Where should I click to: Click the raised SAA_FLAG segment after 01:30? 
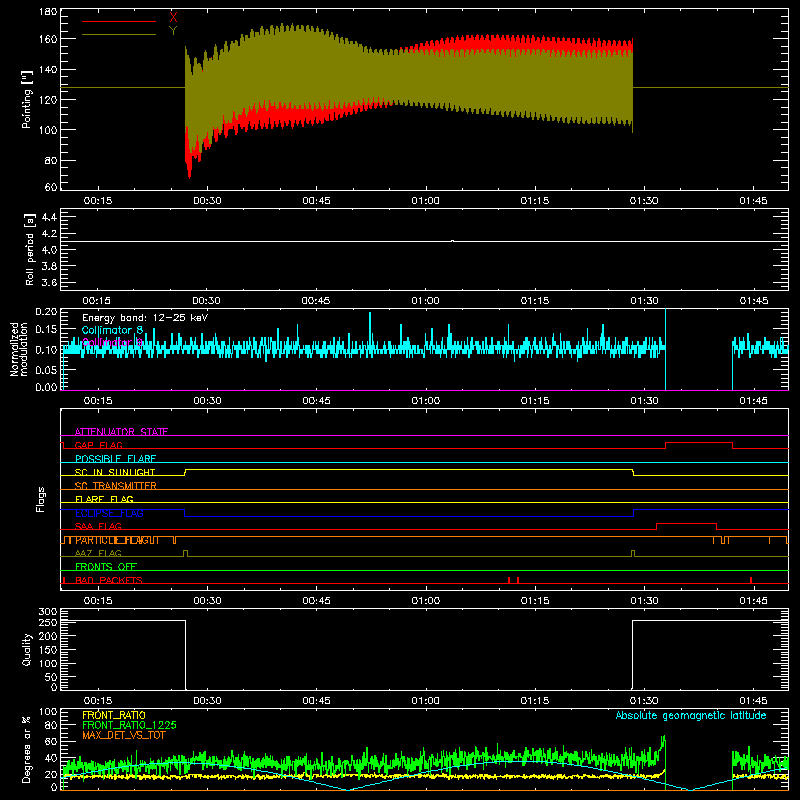[x=686, y=524]
